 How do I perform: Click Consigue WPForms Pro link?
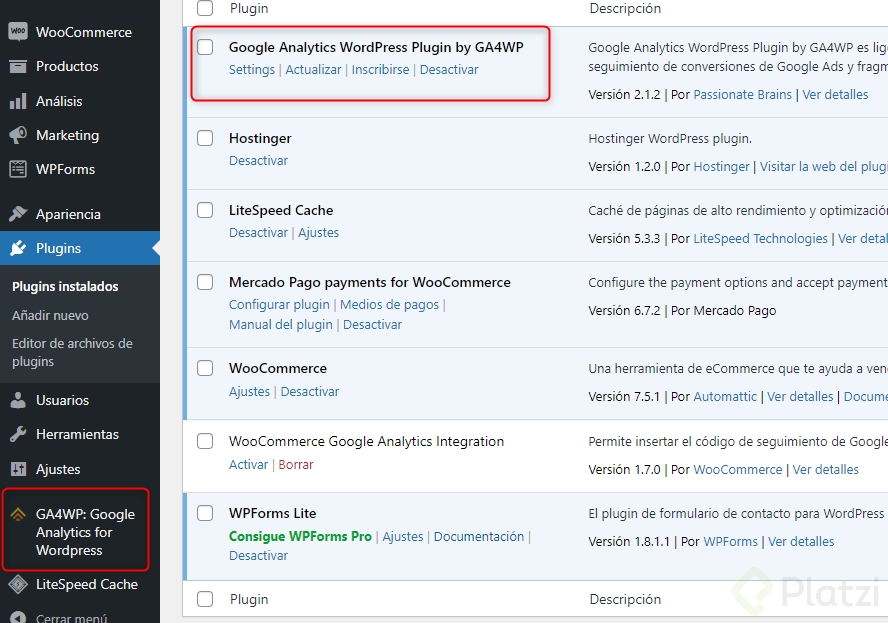click(300, 536)
